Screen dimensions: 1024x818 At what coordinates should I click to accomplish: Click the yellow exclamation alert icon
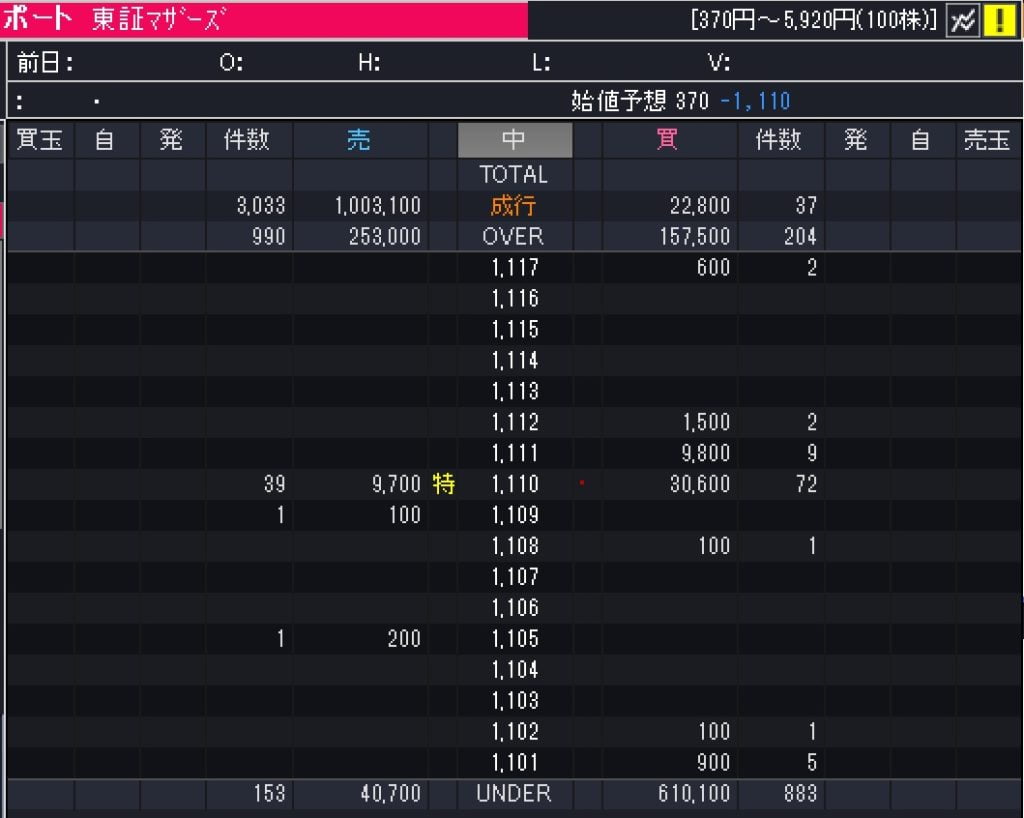pos(999,20)
